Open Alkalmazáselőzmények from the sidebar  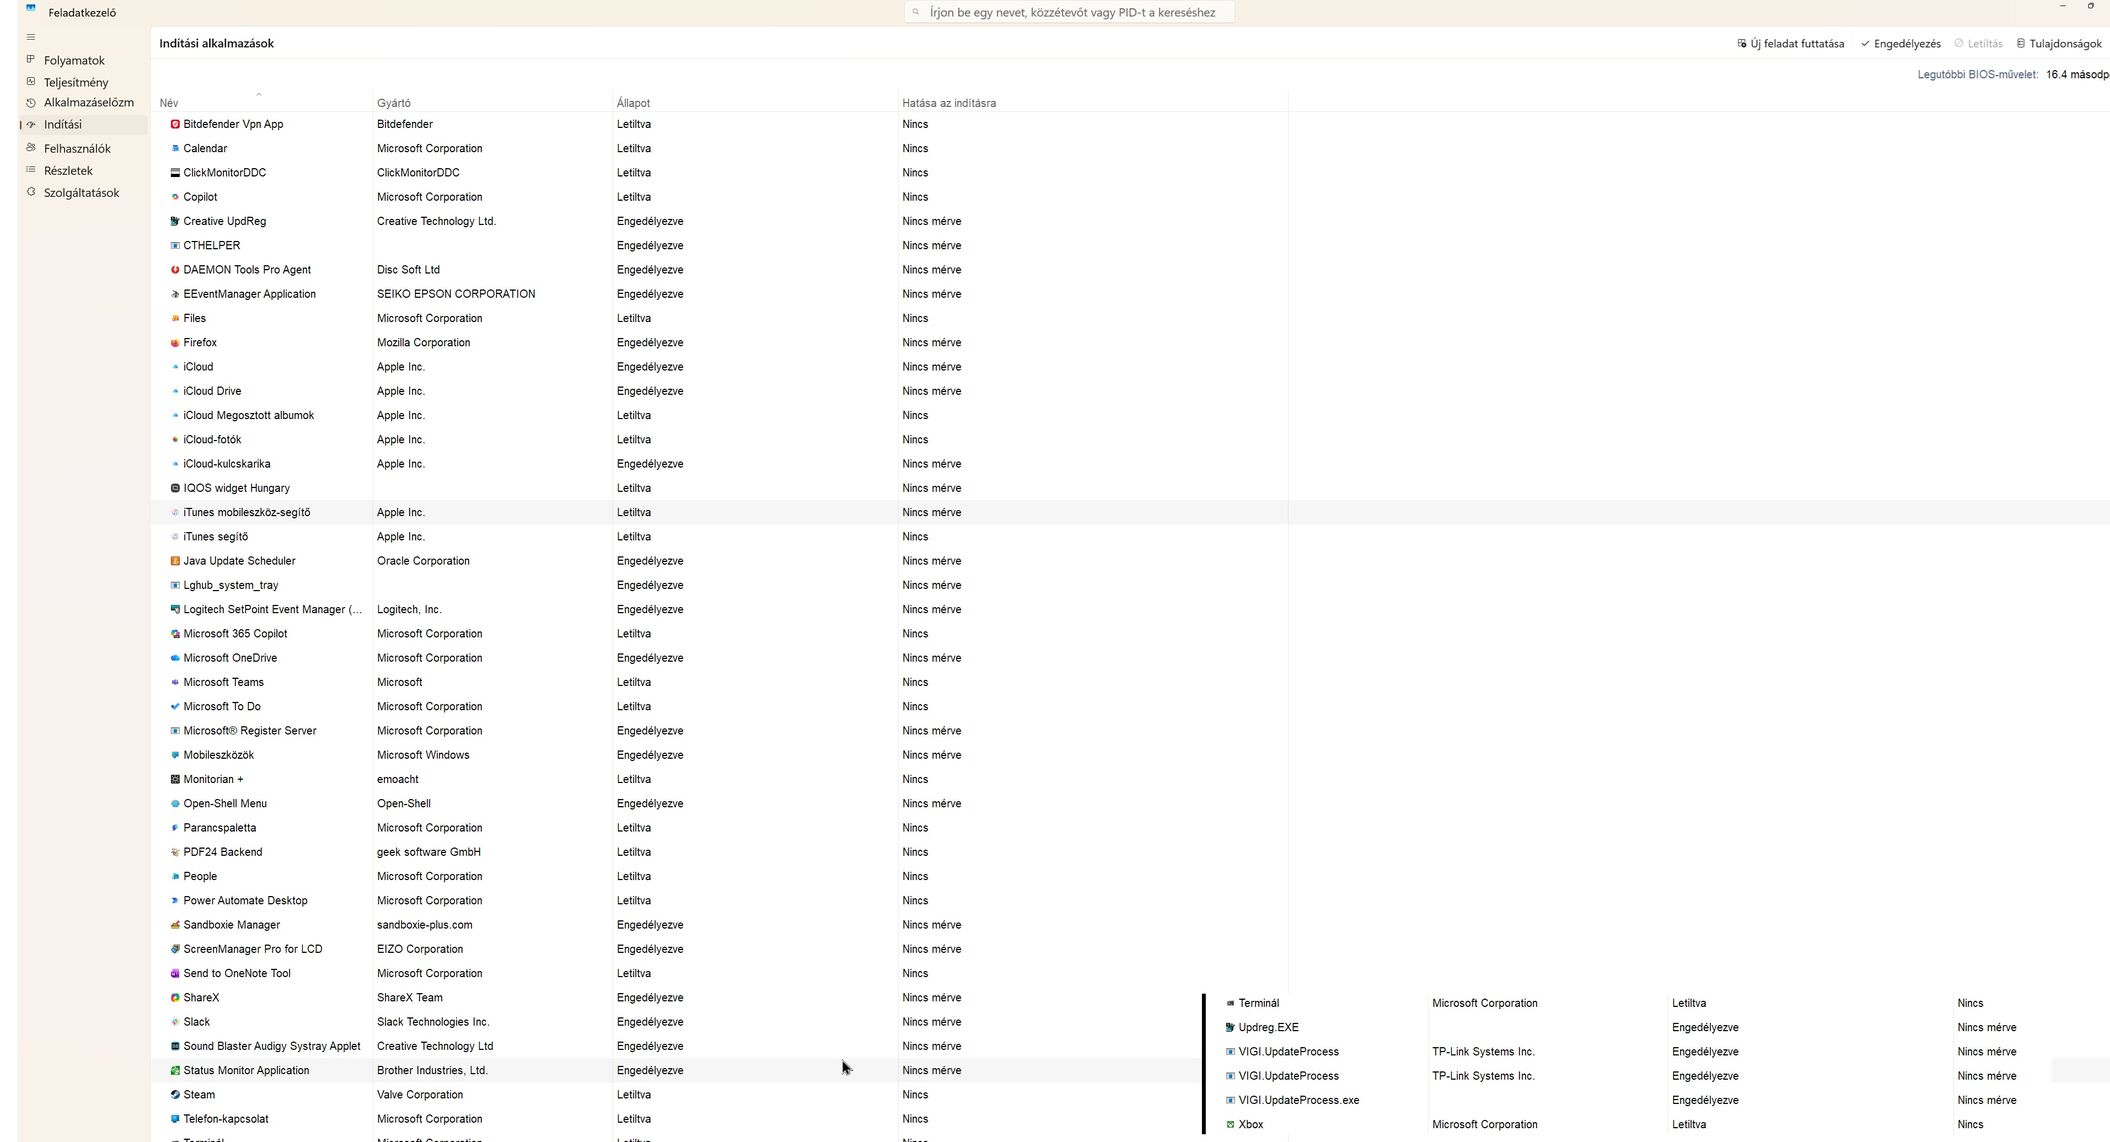pyautogui.click(x=88, y=103)
